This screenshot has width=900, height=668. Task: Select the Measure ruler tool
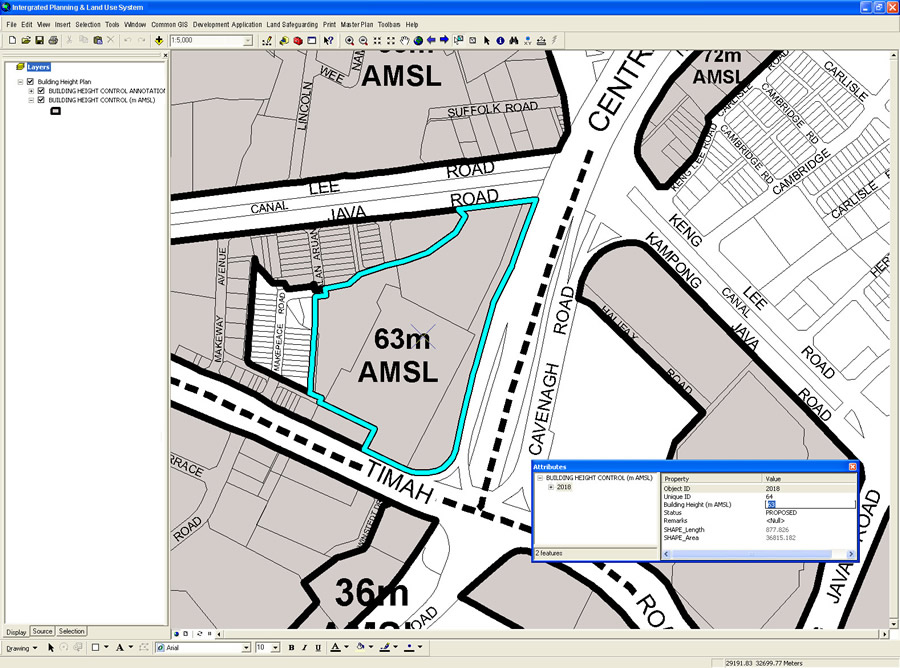click(x=541, y=41)
